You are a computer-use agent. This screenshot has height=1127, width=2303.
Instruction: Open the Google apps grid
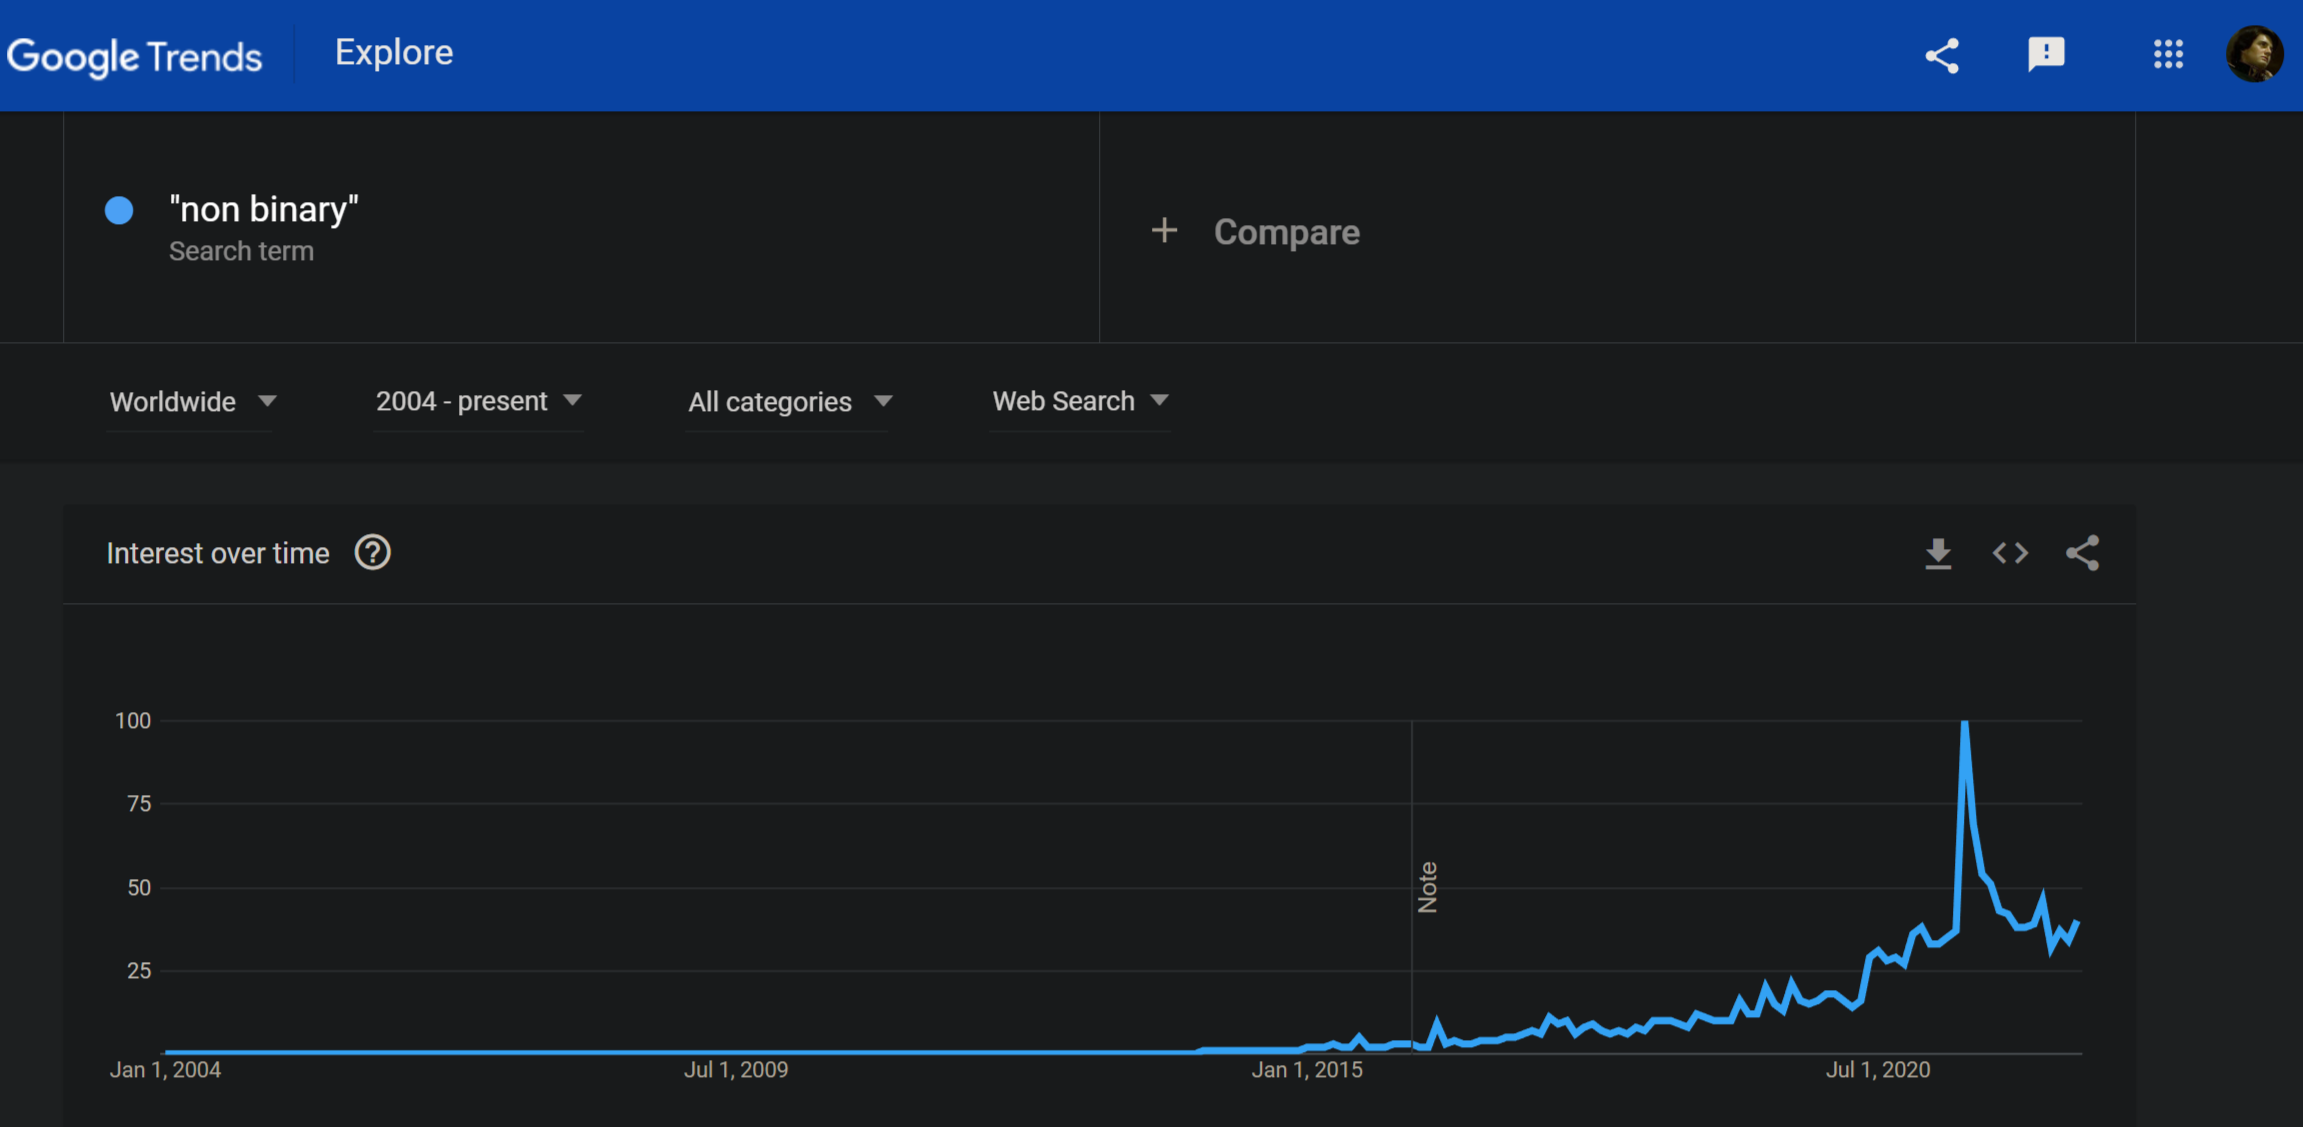tap(2167, 54)
